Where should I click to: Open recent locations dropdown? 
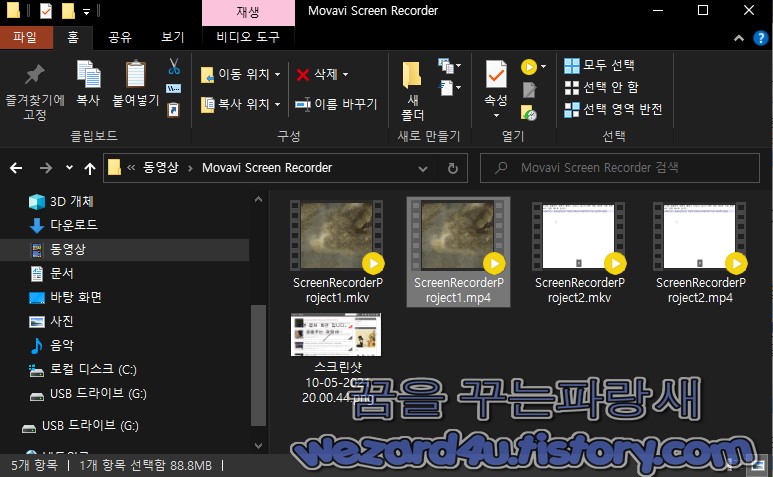point(70,168)
